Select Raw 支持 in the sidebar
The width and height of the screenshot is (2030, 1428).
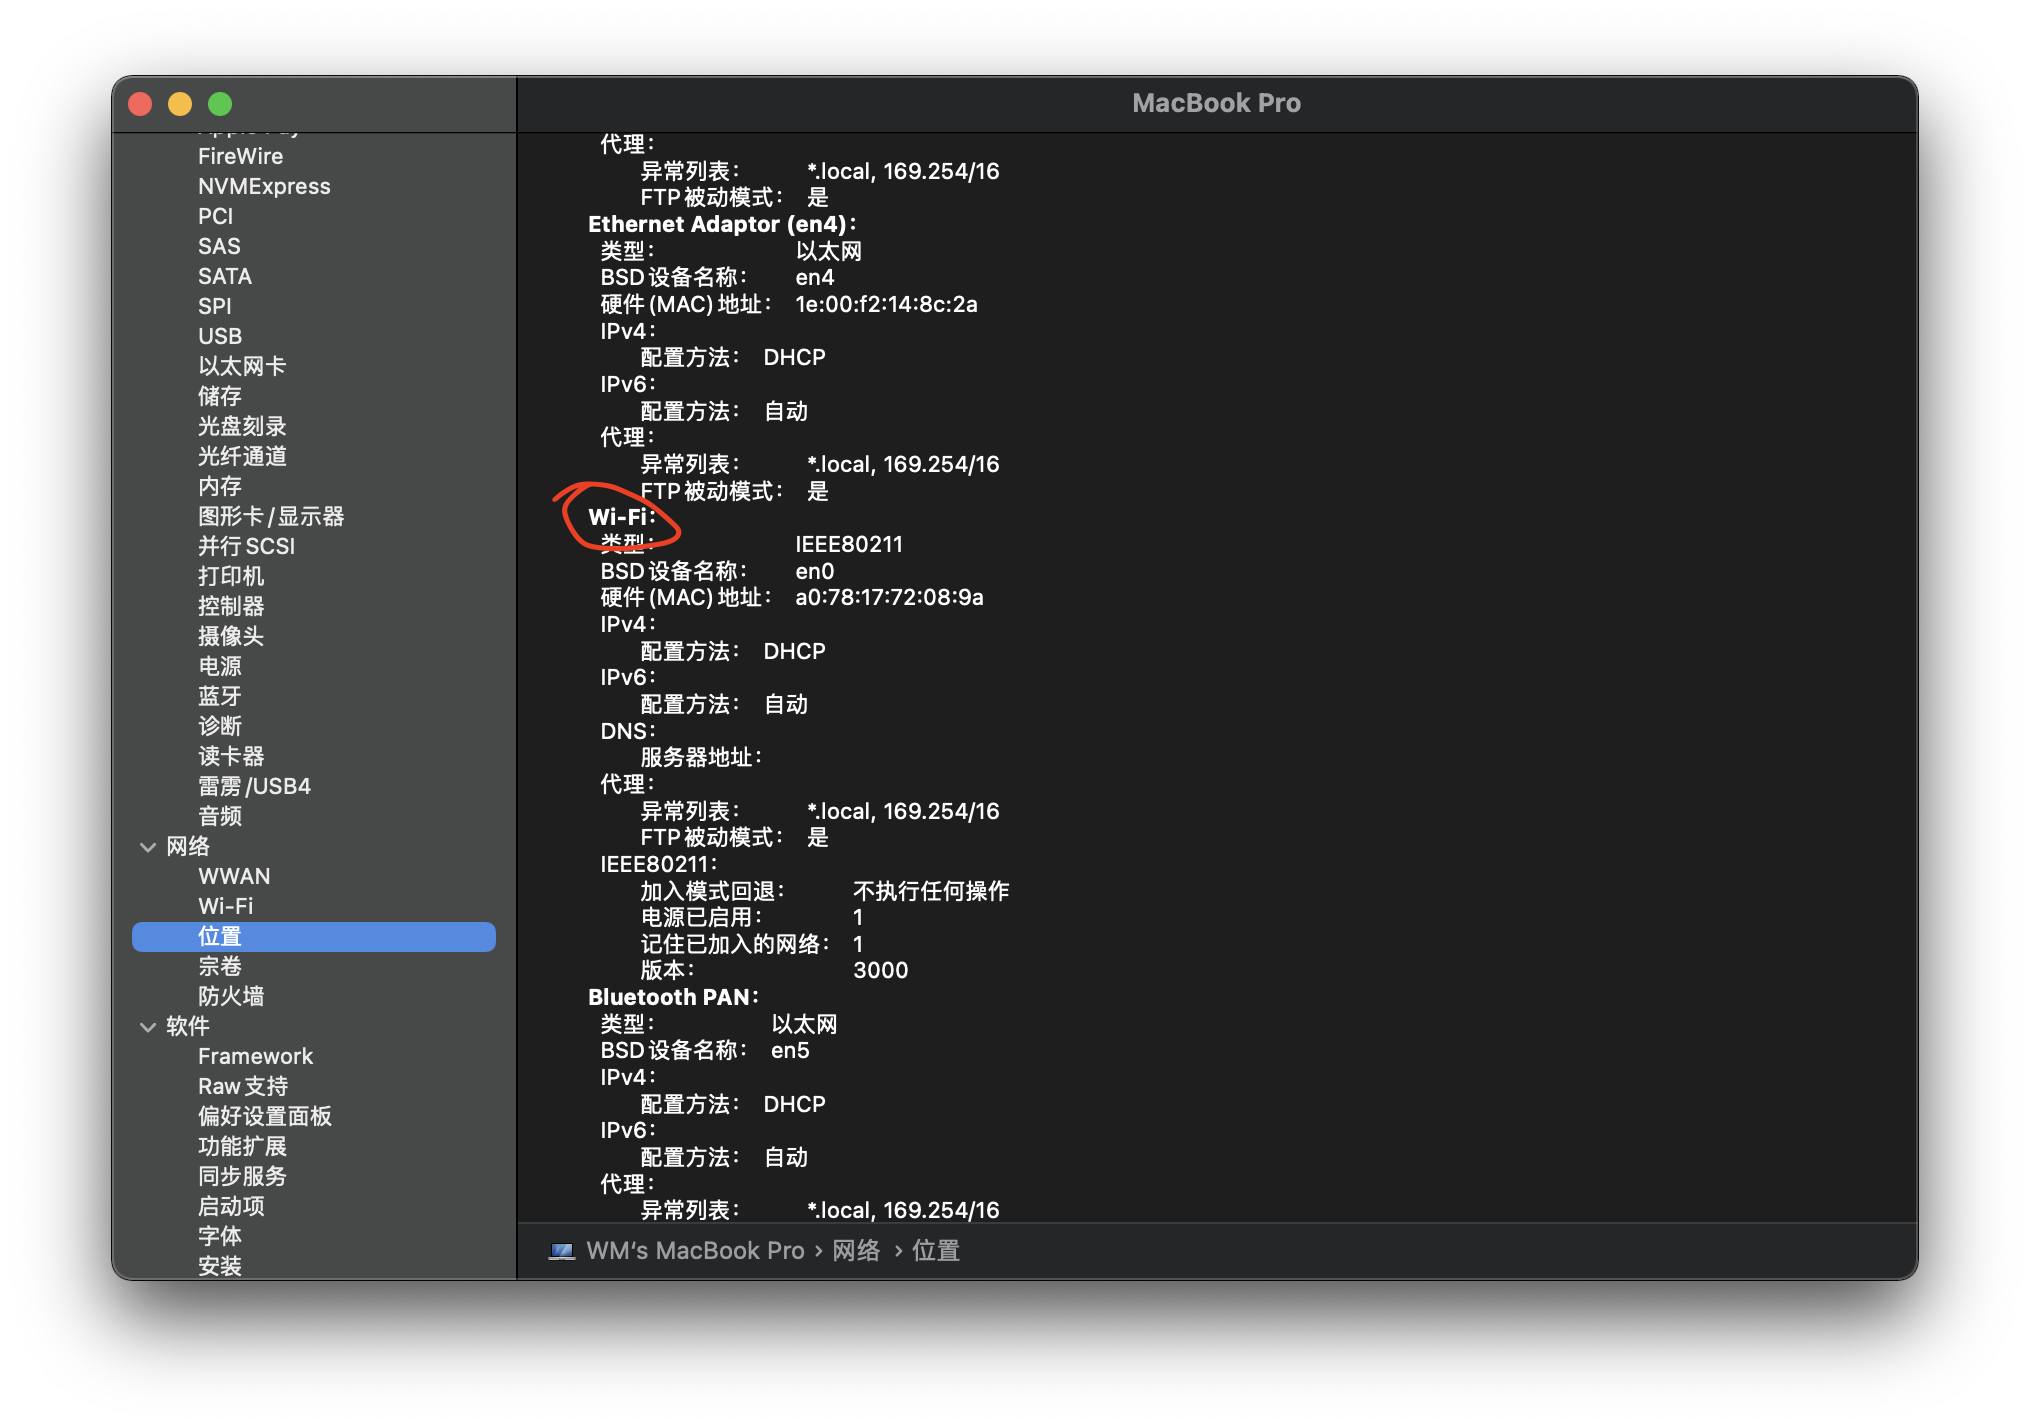[243, 1086]
